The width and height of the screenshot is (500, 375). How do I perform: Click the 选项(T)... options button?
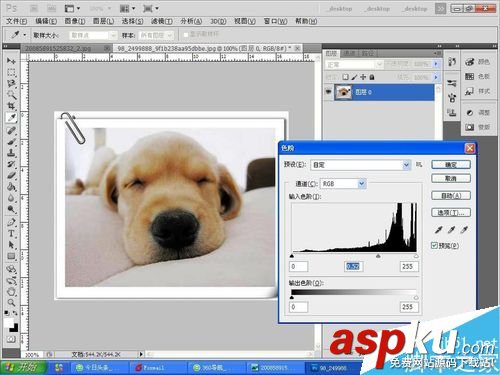(451, 213)
